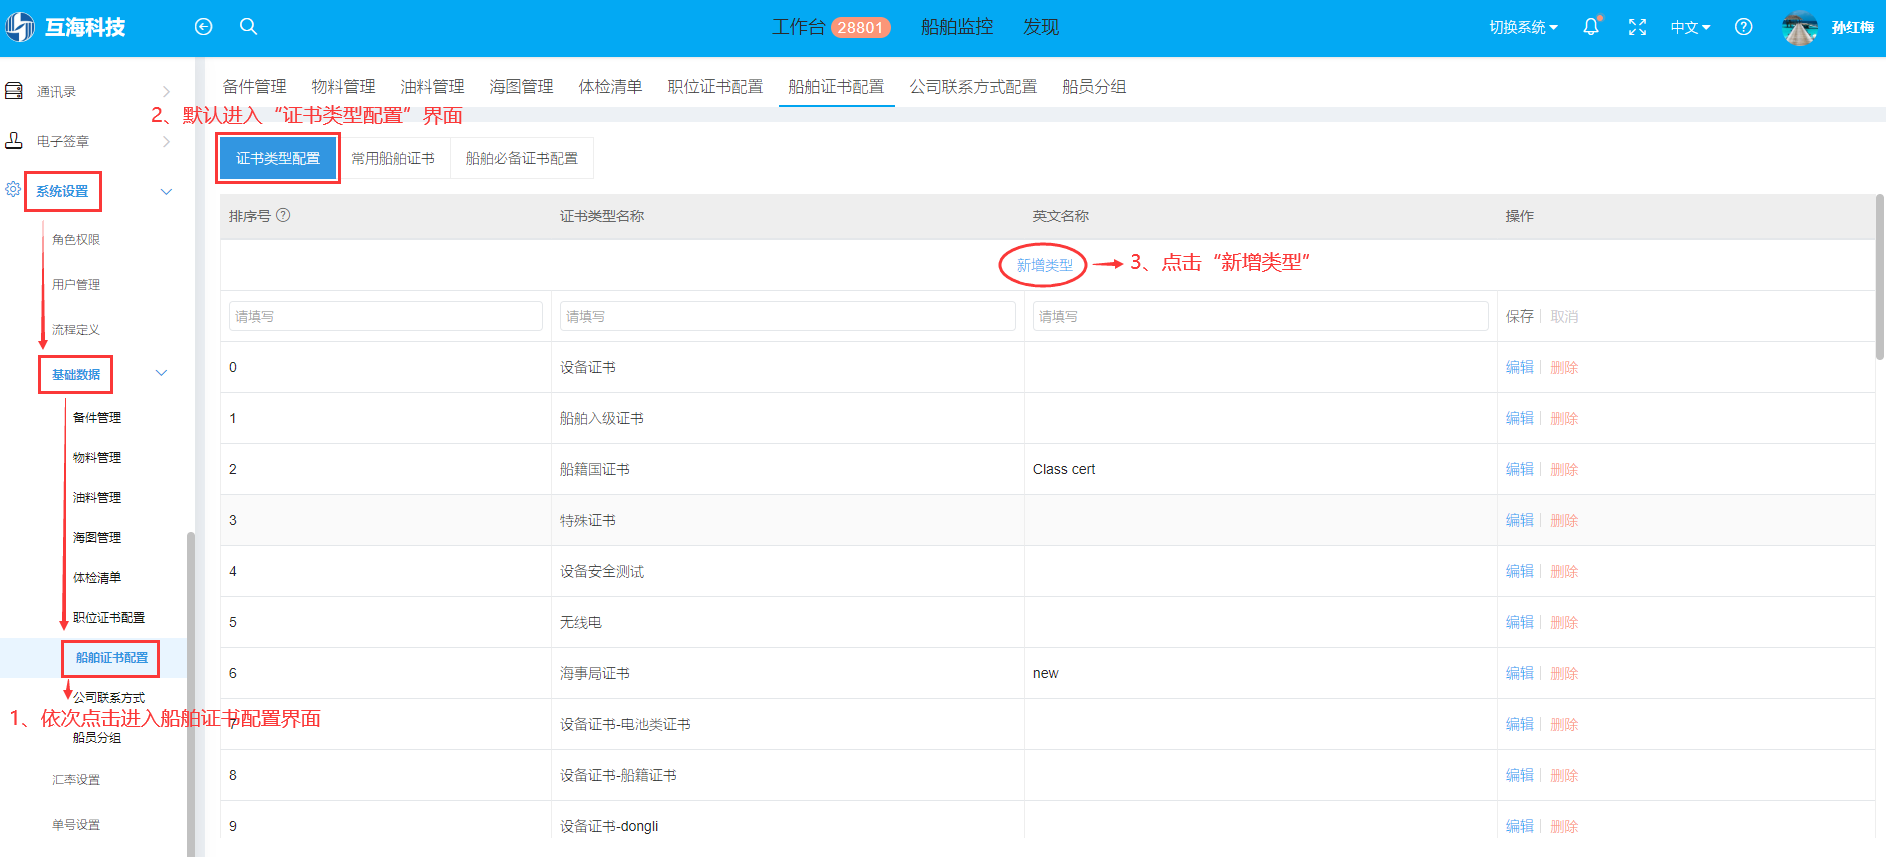This screenshot has width=1886, height=857.
Task: Click the sort number help icon
Action: point(283,215)
